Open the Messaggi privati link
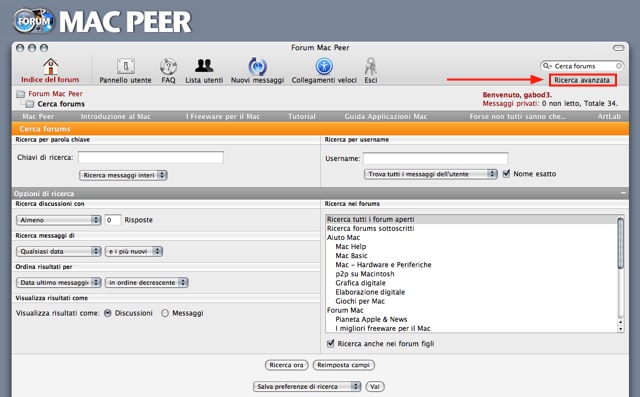640x397 pixels. 511,104
